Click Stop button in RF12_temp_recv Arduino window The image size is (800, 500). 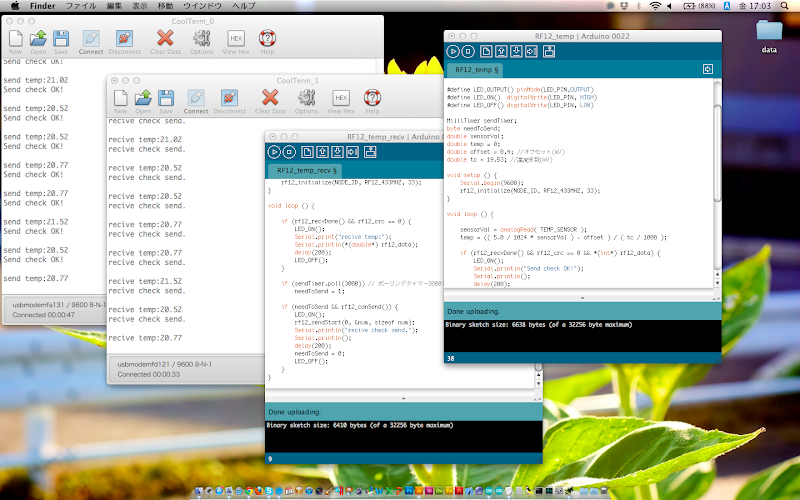289,152
